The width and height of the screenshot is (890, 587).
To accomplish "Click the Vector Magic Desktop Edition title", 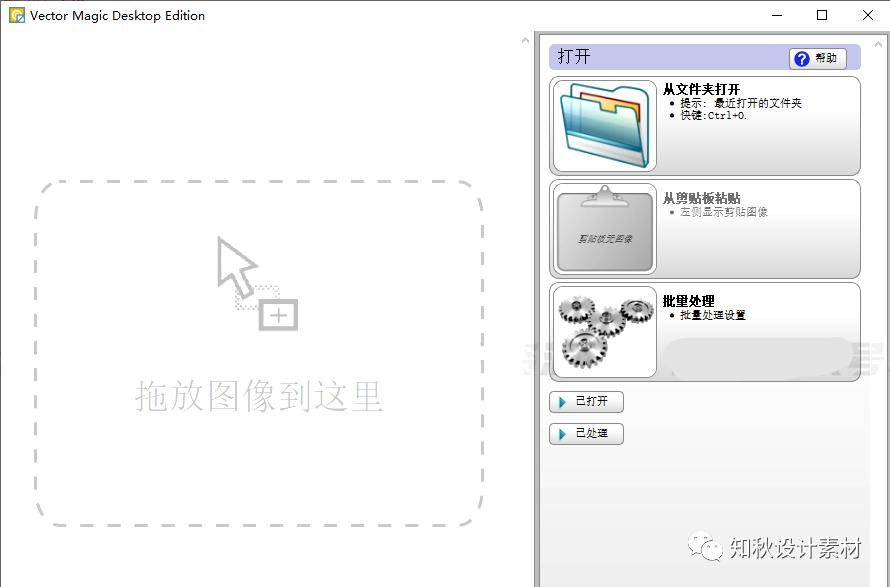I will (x=115, y=15).
